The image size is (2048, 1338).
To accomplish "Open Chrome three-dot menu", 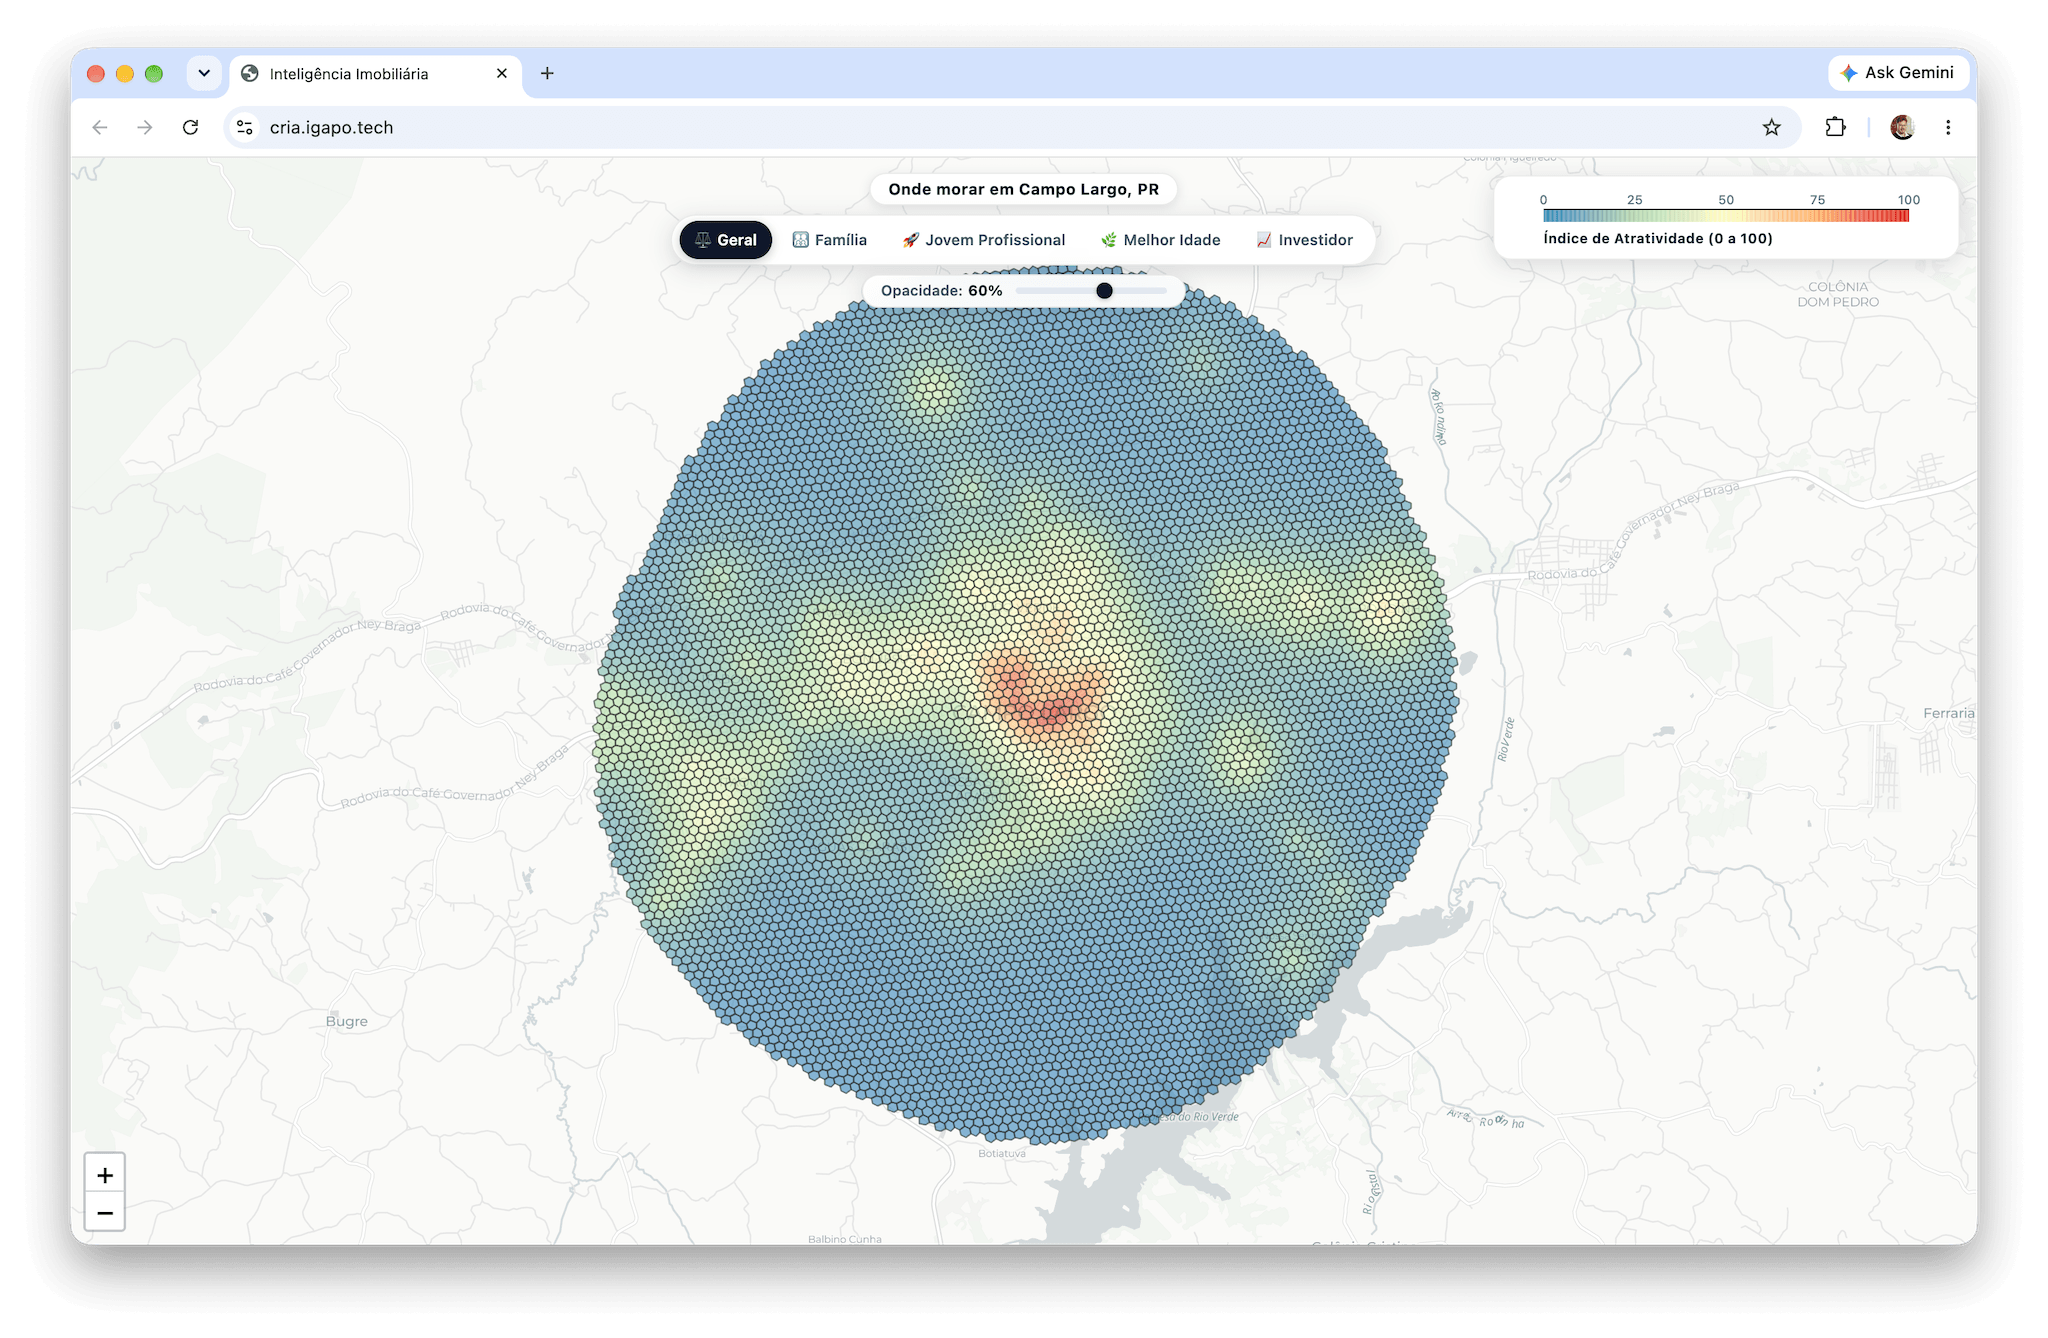I will pyautogui.click(x=1948, y=127).
